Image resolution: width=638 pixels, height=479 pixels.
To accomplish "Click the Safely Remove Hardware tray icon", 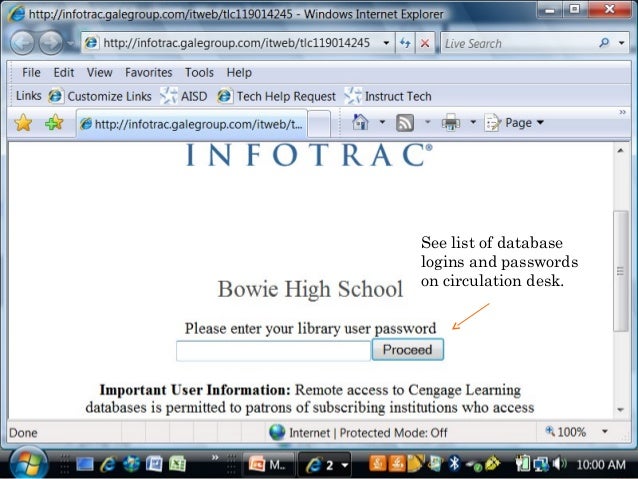I will (x=474, y=465).
